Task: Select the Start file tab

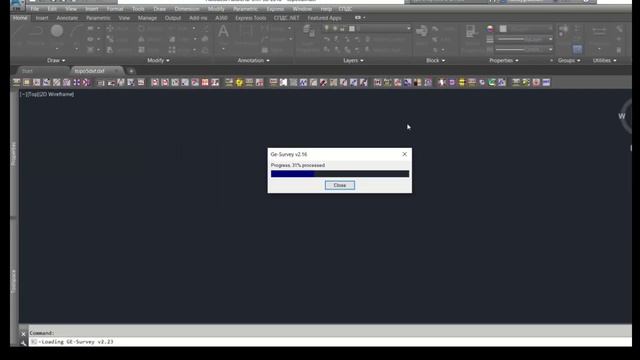Action: point(27,71)
